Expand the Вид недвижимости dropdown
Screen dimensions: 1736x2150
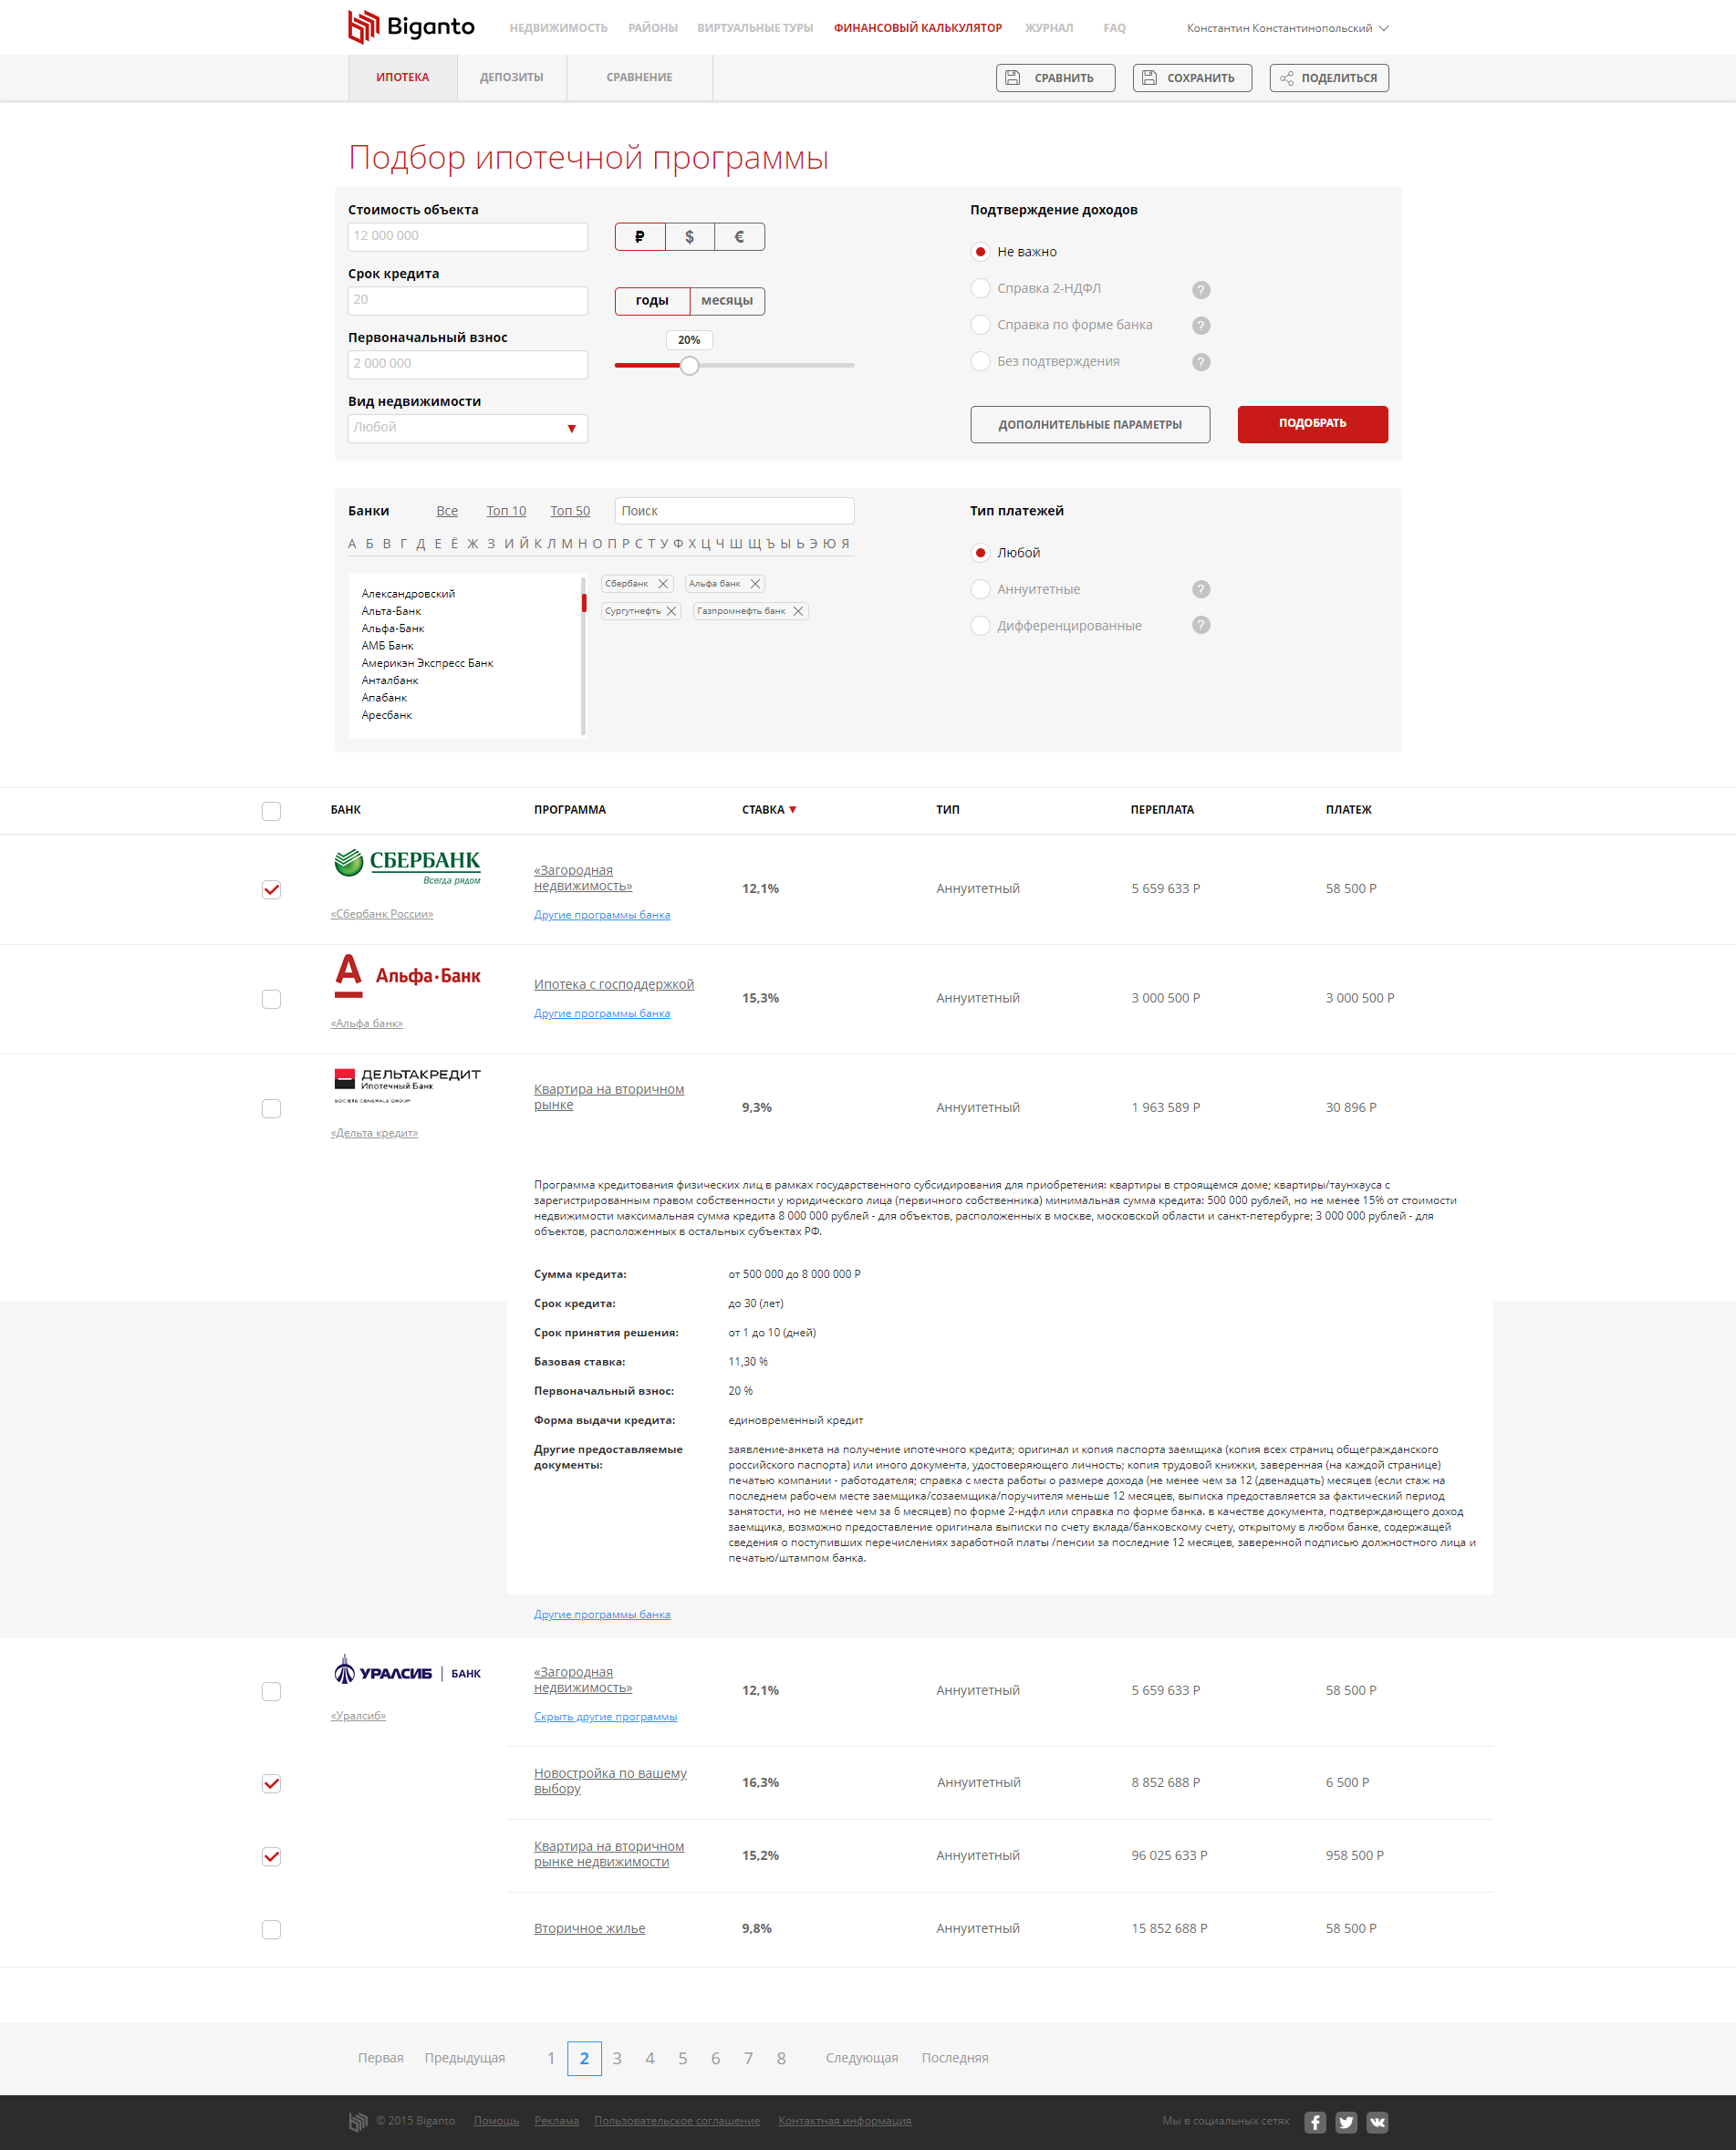pos(467,428)
